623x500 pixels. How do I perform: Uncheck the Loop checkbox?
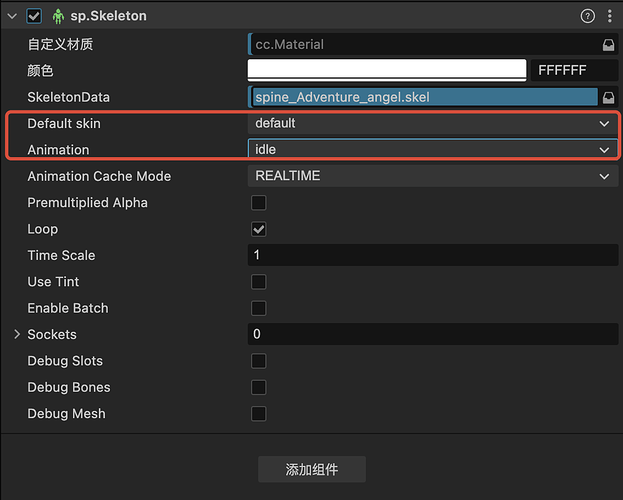click(x=258, y=229)
